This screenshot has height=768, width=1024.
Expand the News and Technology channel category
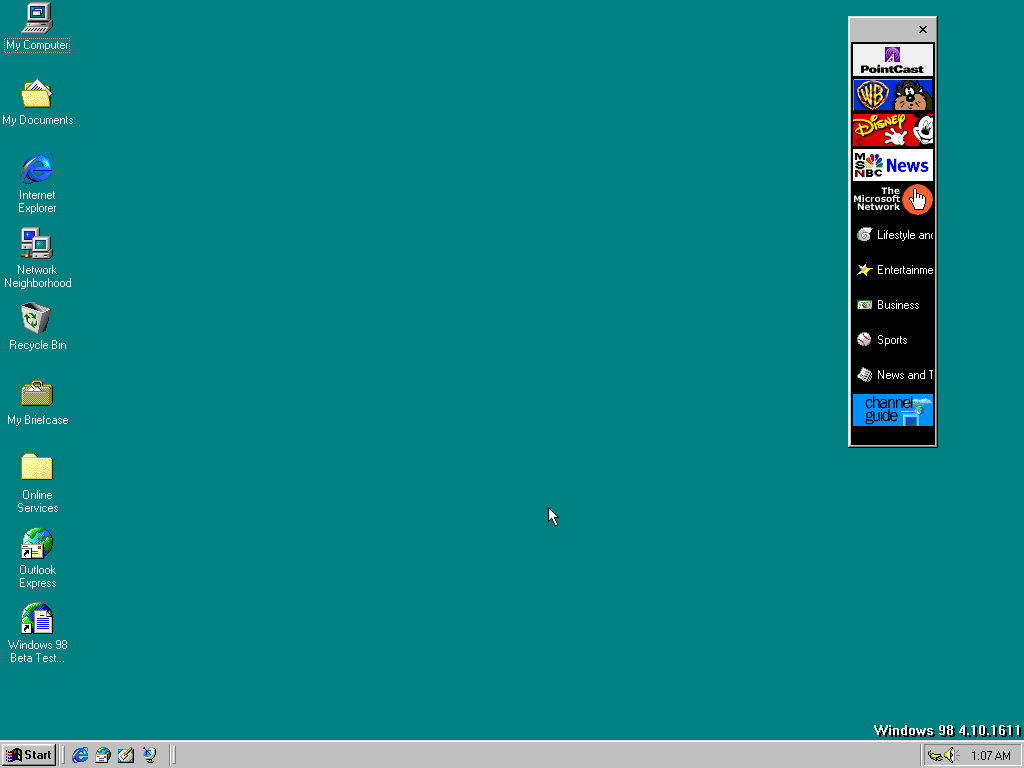click(x=893, y=375)
